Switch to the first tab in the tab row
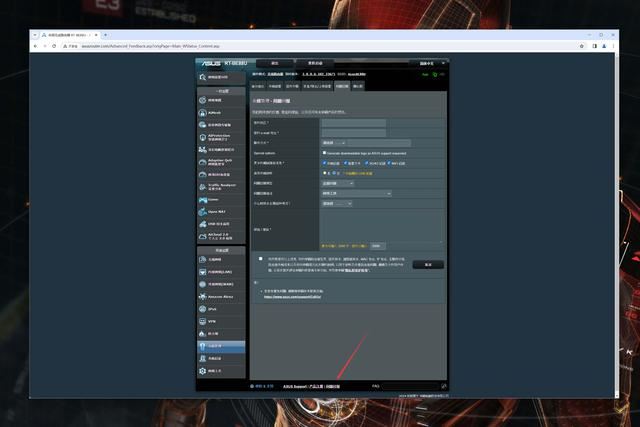The width and height of the screenshot is (640, 427). click(258, 86)
